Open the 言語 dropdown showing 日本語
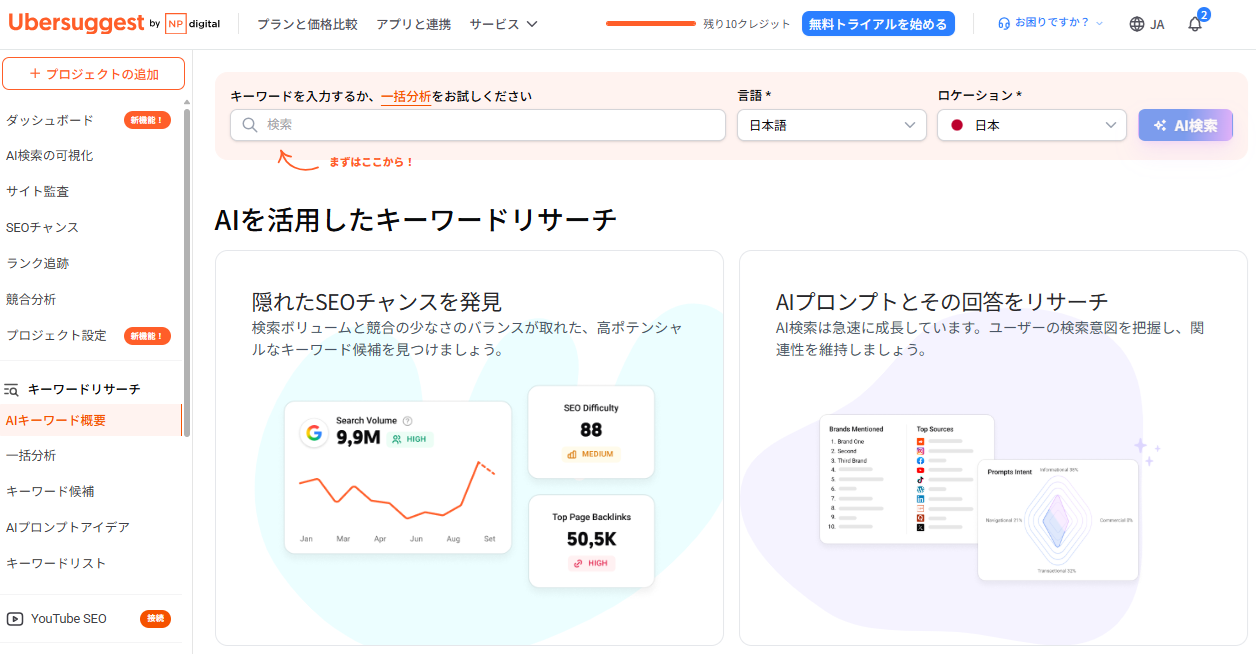 832,125
